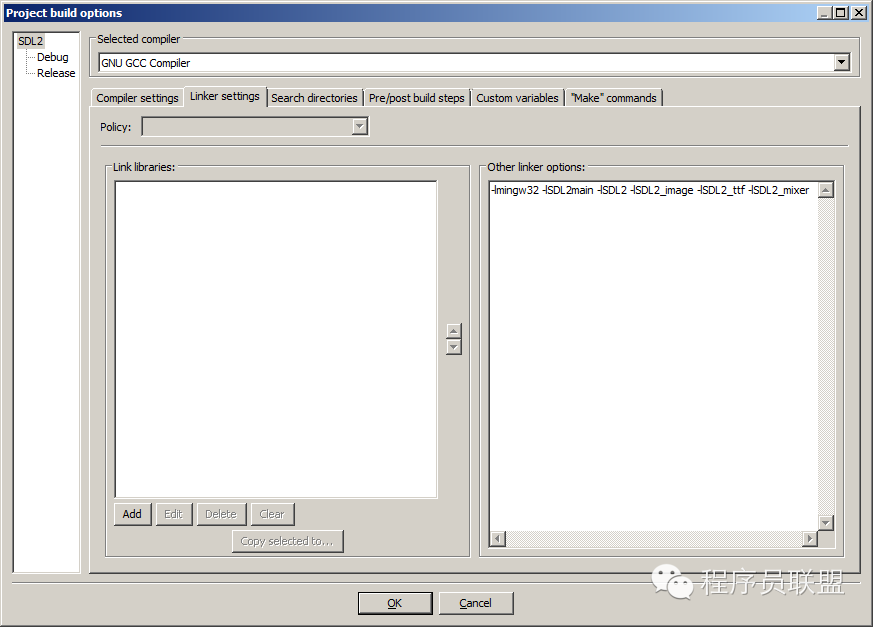The image size is (873, 627).
Task: Click inside the Link libraries list
Action: [276, 339]
